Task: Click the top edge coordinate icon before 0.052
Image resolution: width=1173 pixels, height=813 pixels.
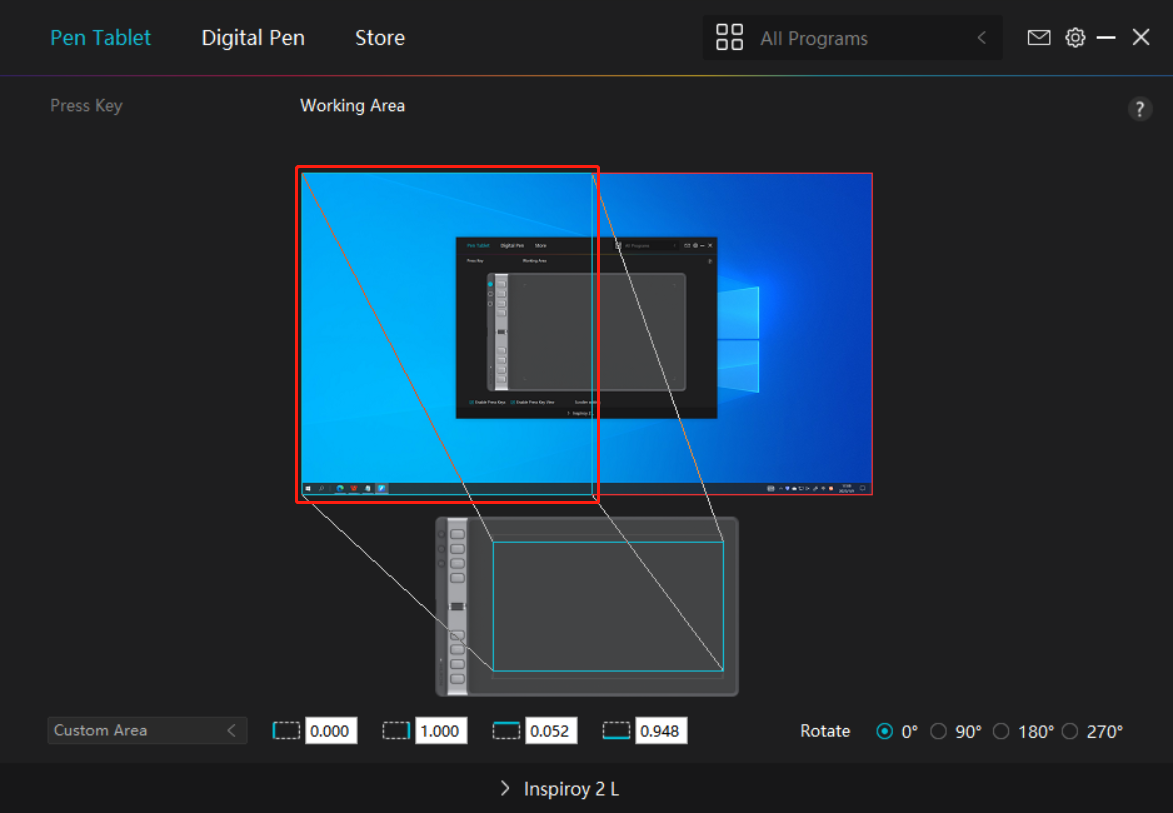Action: tap(507, 730)
